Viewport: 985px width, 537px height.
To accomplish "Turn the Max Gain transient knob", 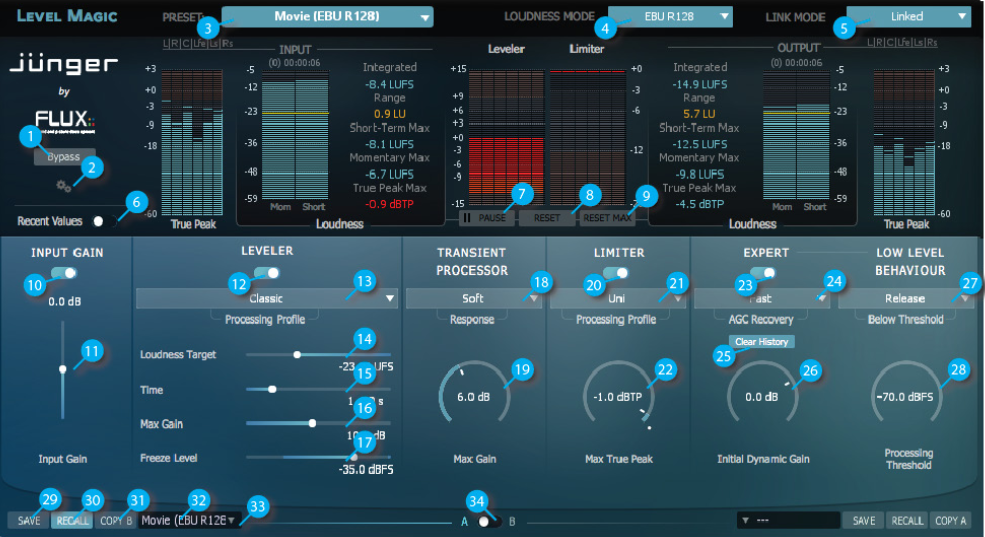I will 473,396.
